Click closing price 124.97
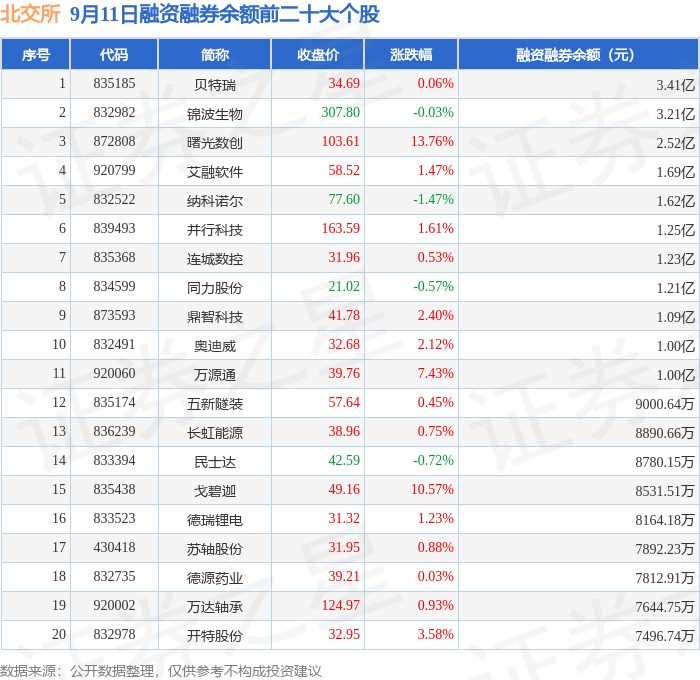This screenshot has height=680, width=700. (340, 605)
